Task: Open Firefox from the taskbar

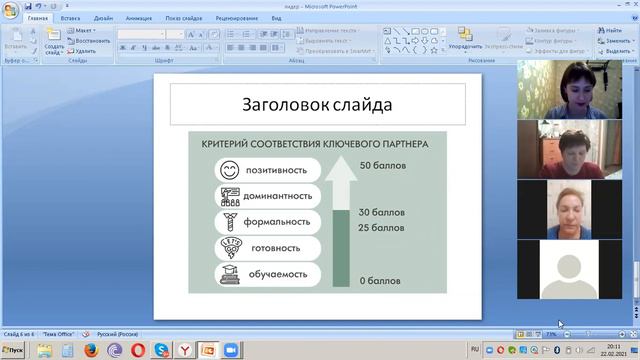Action: click(91, 350)
